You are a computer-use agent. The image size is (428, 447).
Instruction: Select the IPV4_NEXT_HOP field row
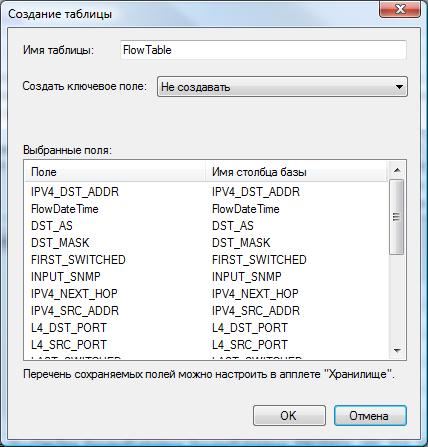click(x=206, y=294)
